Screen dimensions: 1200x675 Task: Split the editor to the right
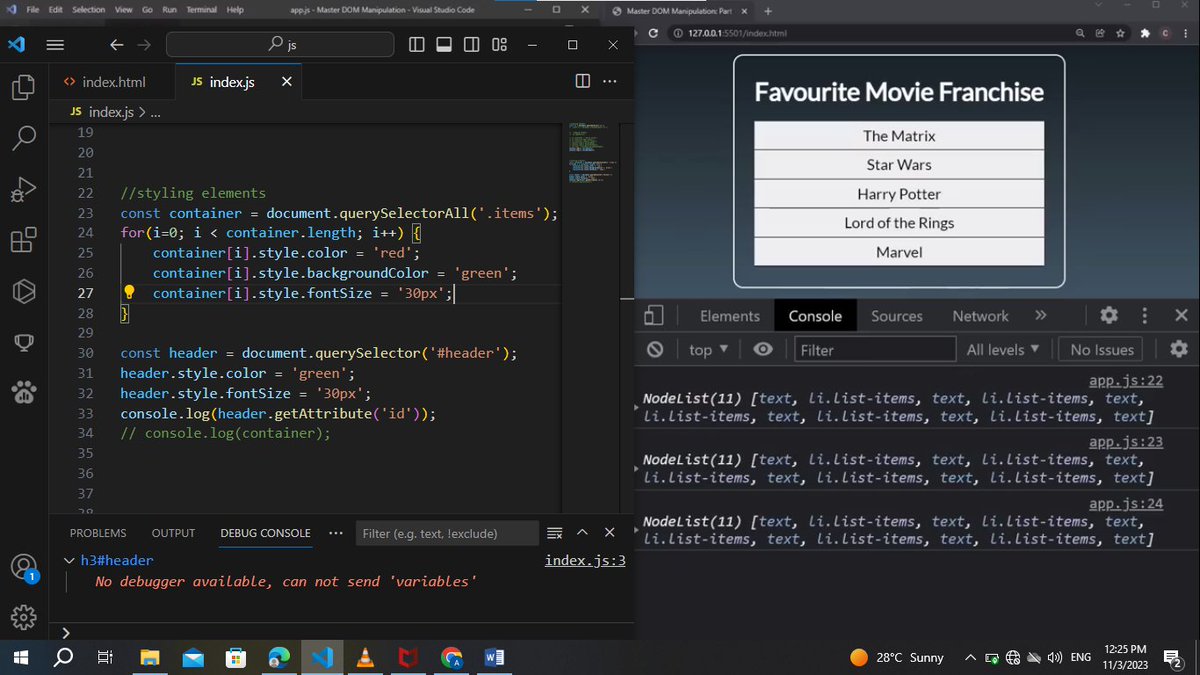tap(583, 81)
